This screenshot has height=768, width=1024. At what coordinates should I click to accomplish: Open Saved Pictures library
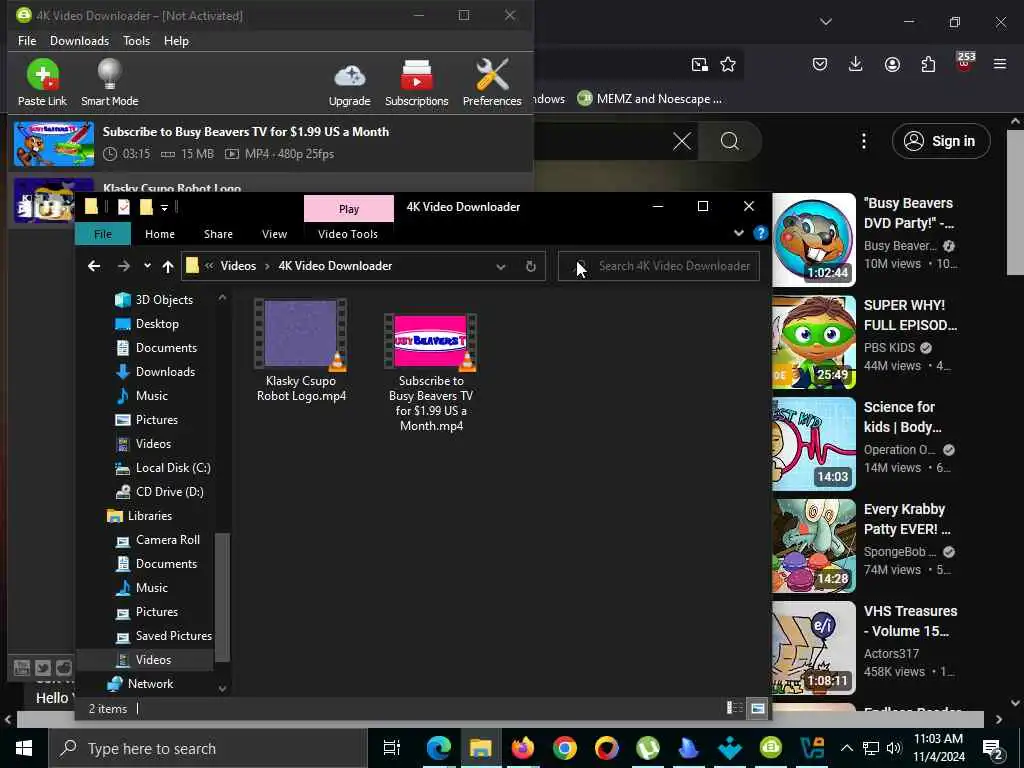coord(173,636)
